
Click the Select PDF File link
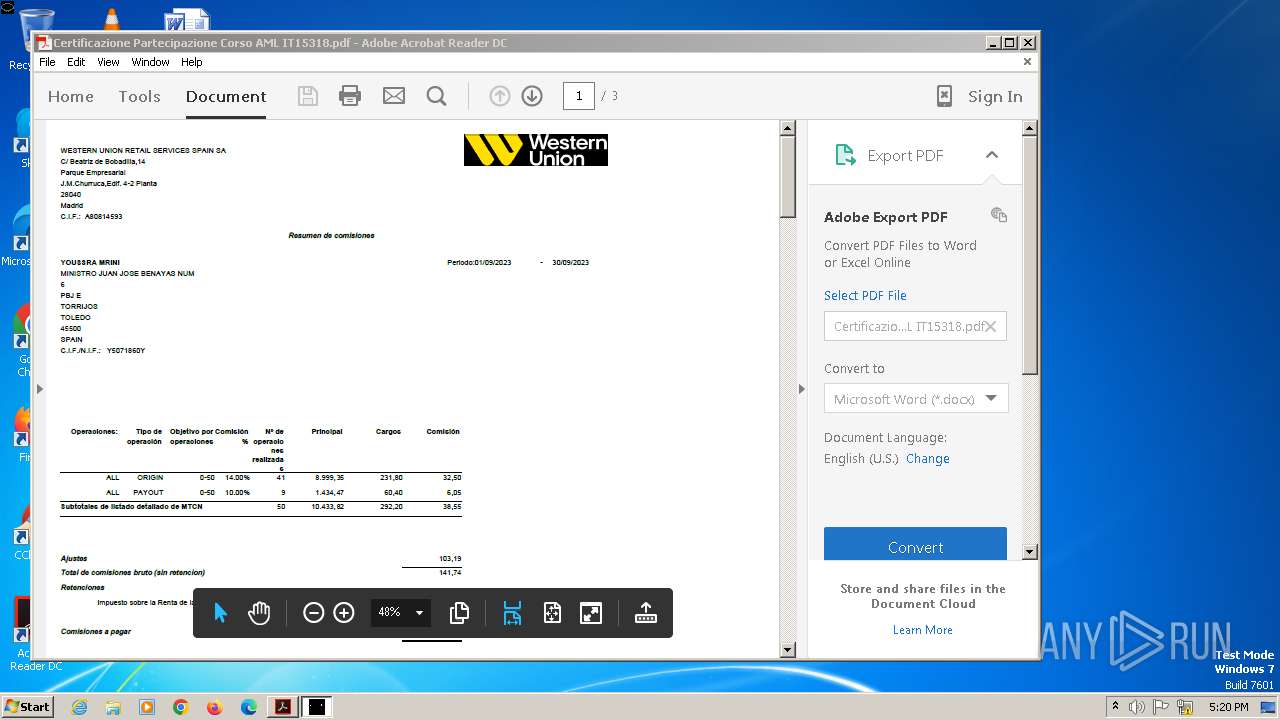click(x=865, y=295)
